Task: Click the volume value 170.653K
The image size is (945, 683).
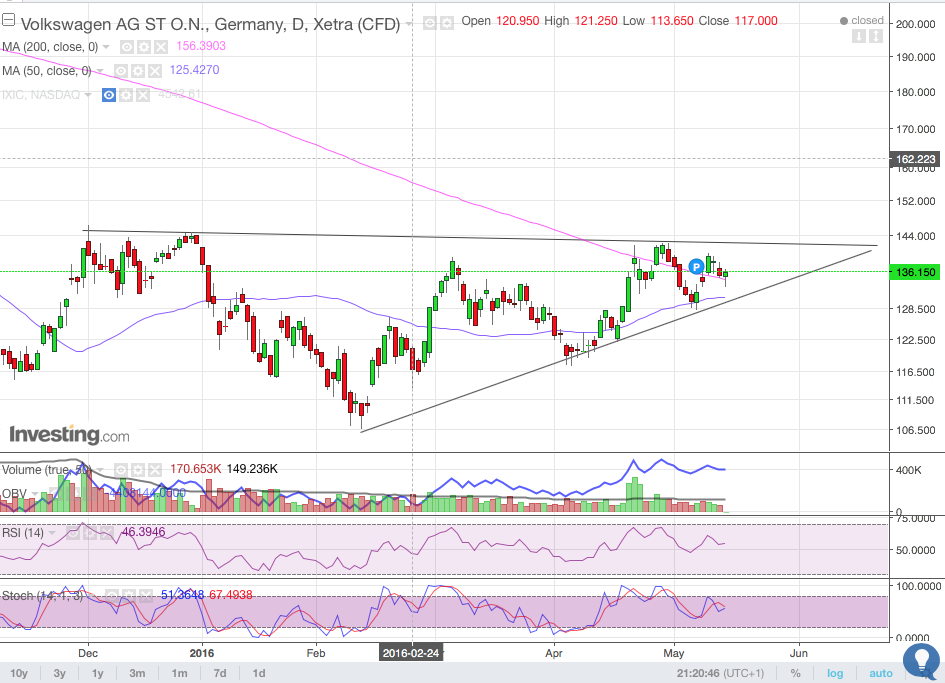Action: pyautogui.click(x=195, y=469)
